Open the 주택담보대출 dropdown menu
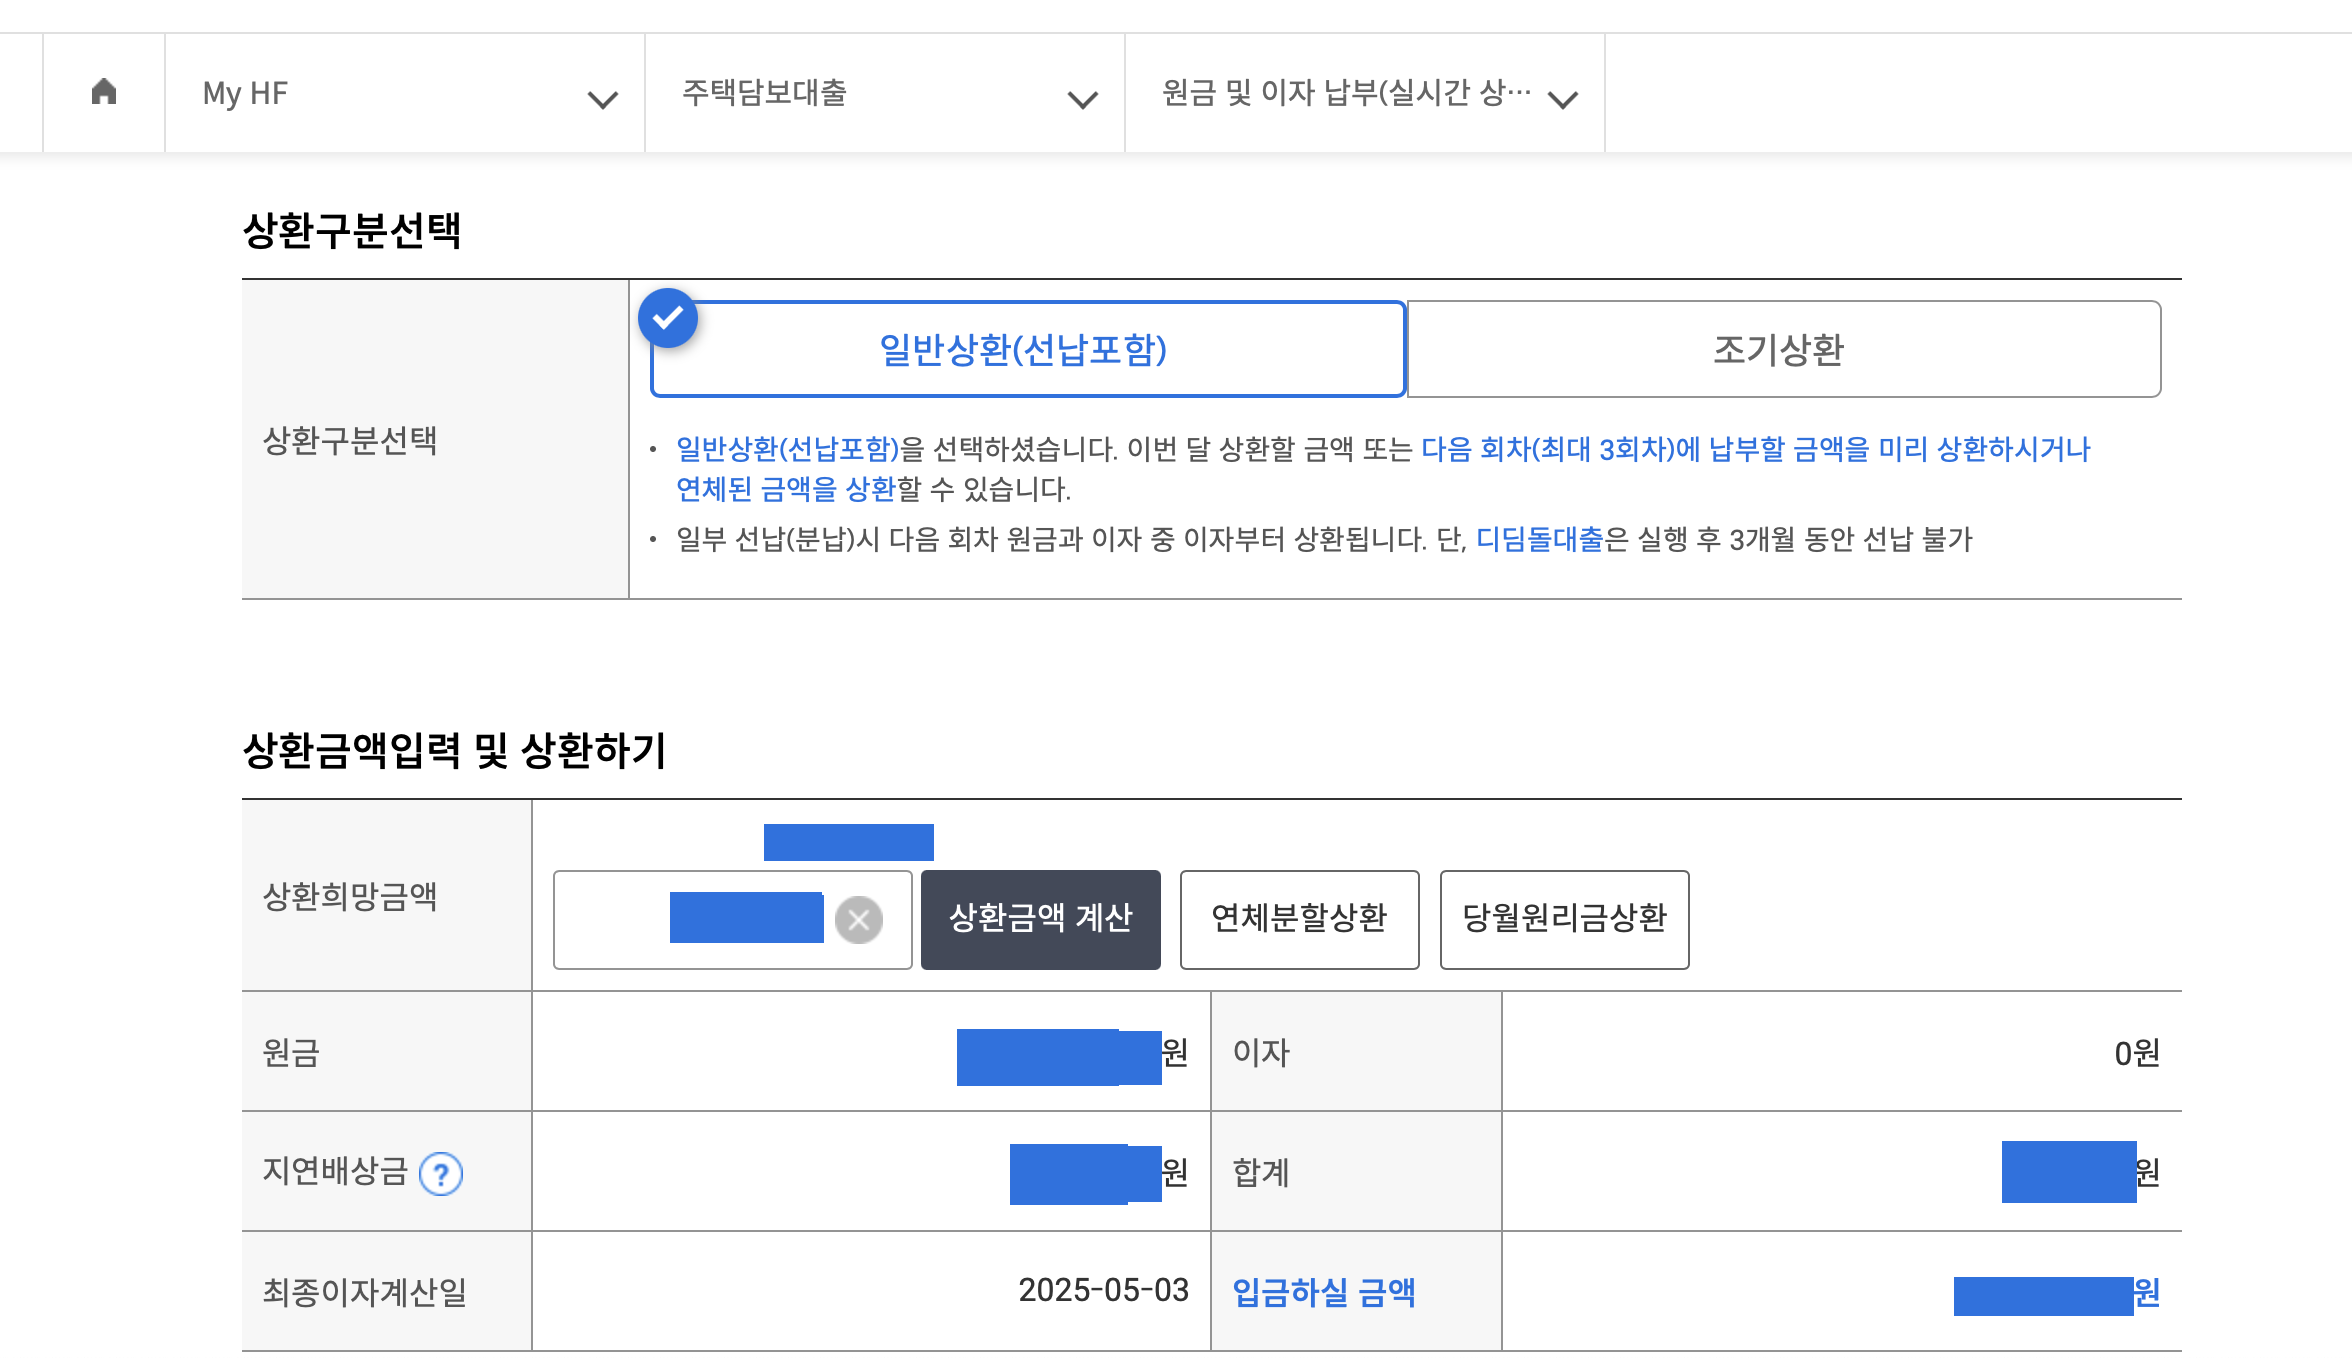The height and width of the screenshot is (1358, 2352). click(884, 94)
